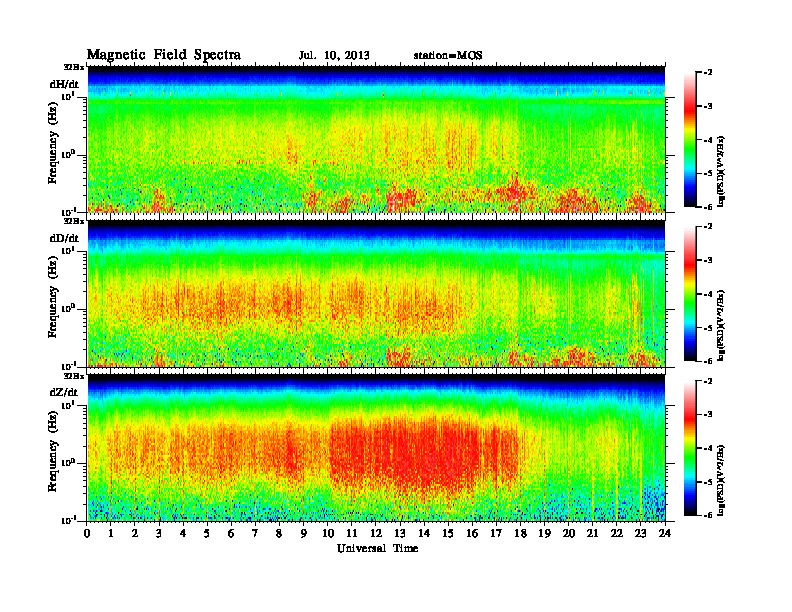792x612 pixels.
Task: Click the log(PSD) label of dH/dt color bar
Action: (720, 171)
